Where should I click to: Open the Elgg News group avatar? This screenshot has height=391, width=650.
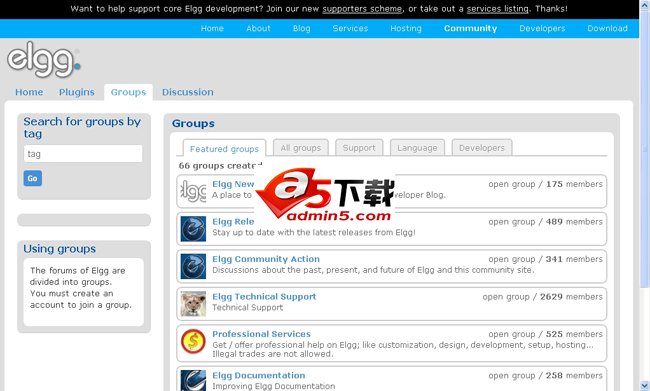pos(193,191)
